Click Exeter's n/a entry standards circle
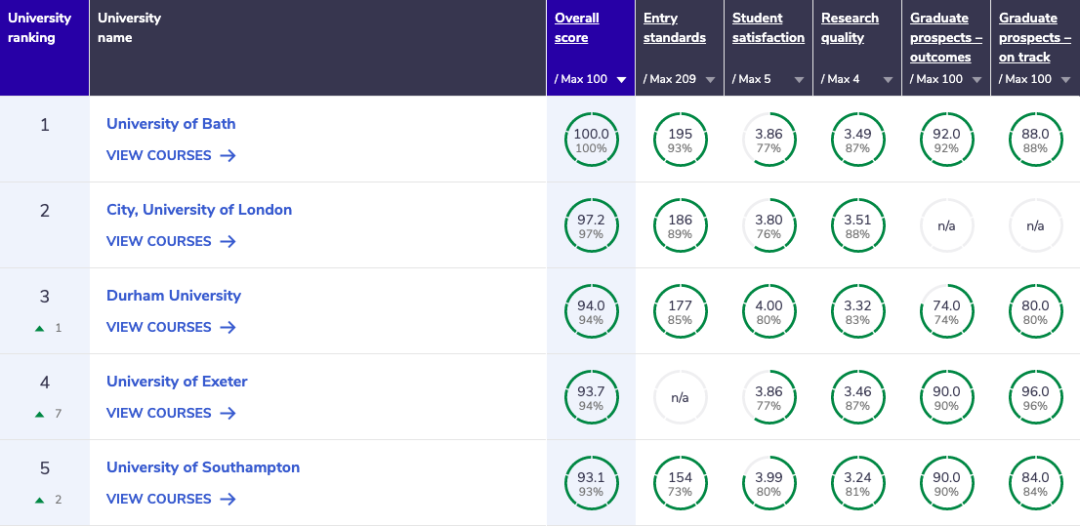The height and width of the screenshot is (526, 1080). pos(680,397)
